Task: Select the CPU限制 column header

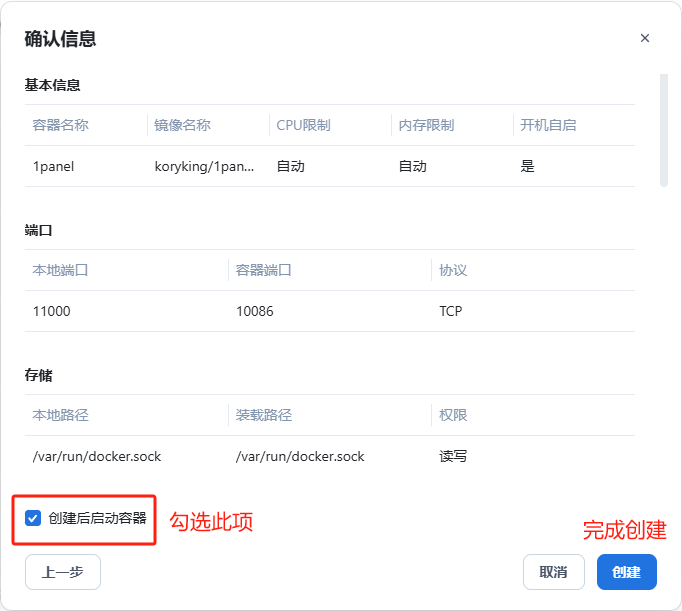Action: (304, 125)
